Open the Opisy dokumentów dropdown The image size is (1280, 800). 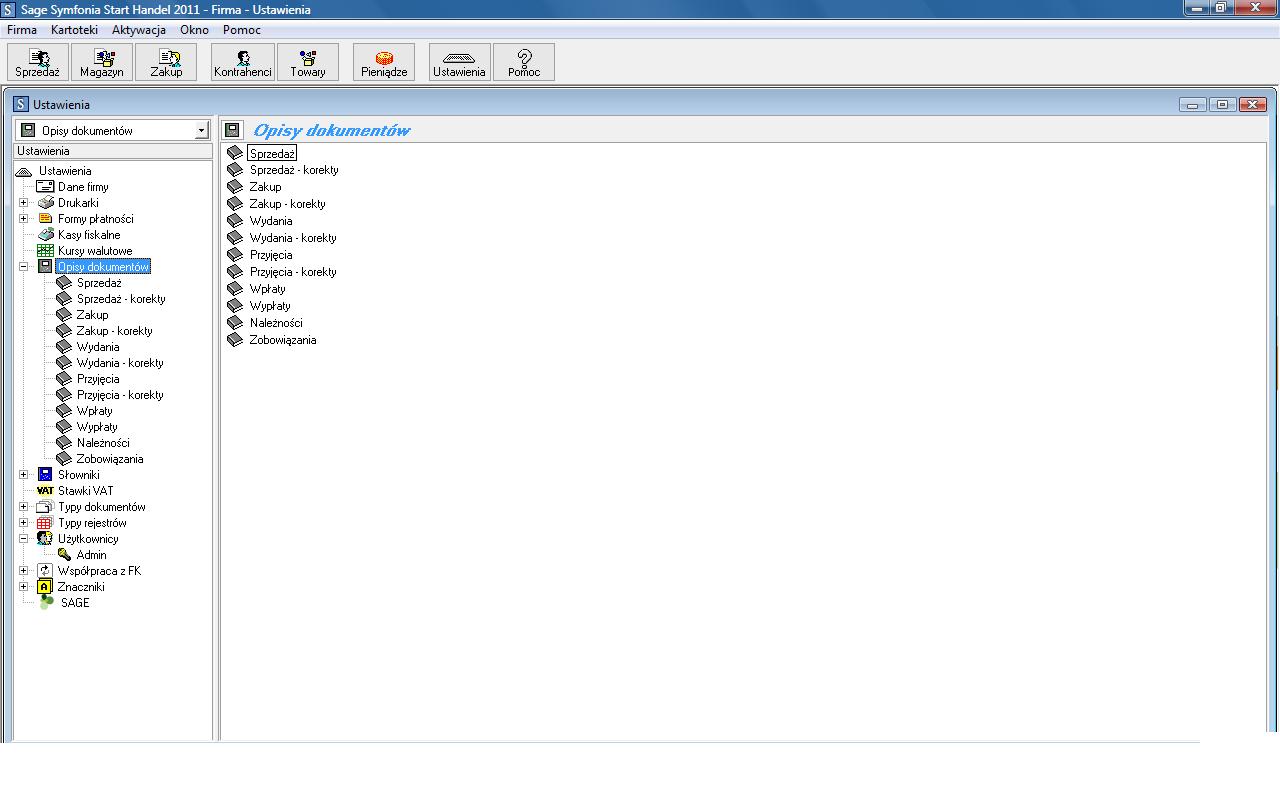point(201,131)
